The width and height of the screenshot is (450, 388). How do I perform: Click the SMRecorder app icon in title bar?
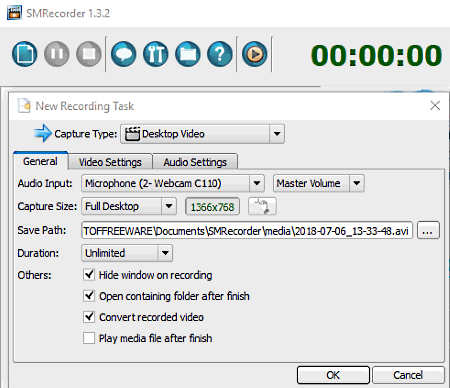tap(14, 13)
